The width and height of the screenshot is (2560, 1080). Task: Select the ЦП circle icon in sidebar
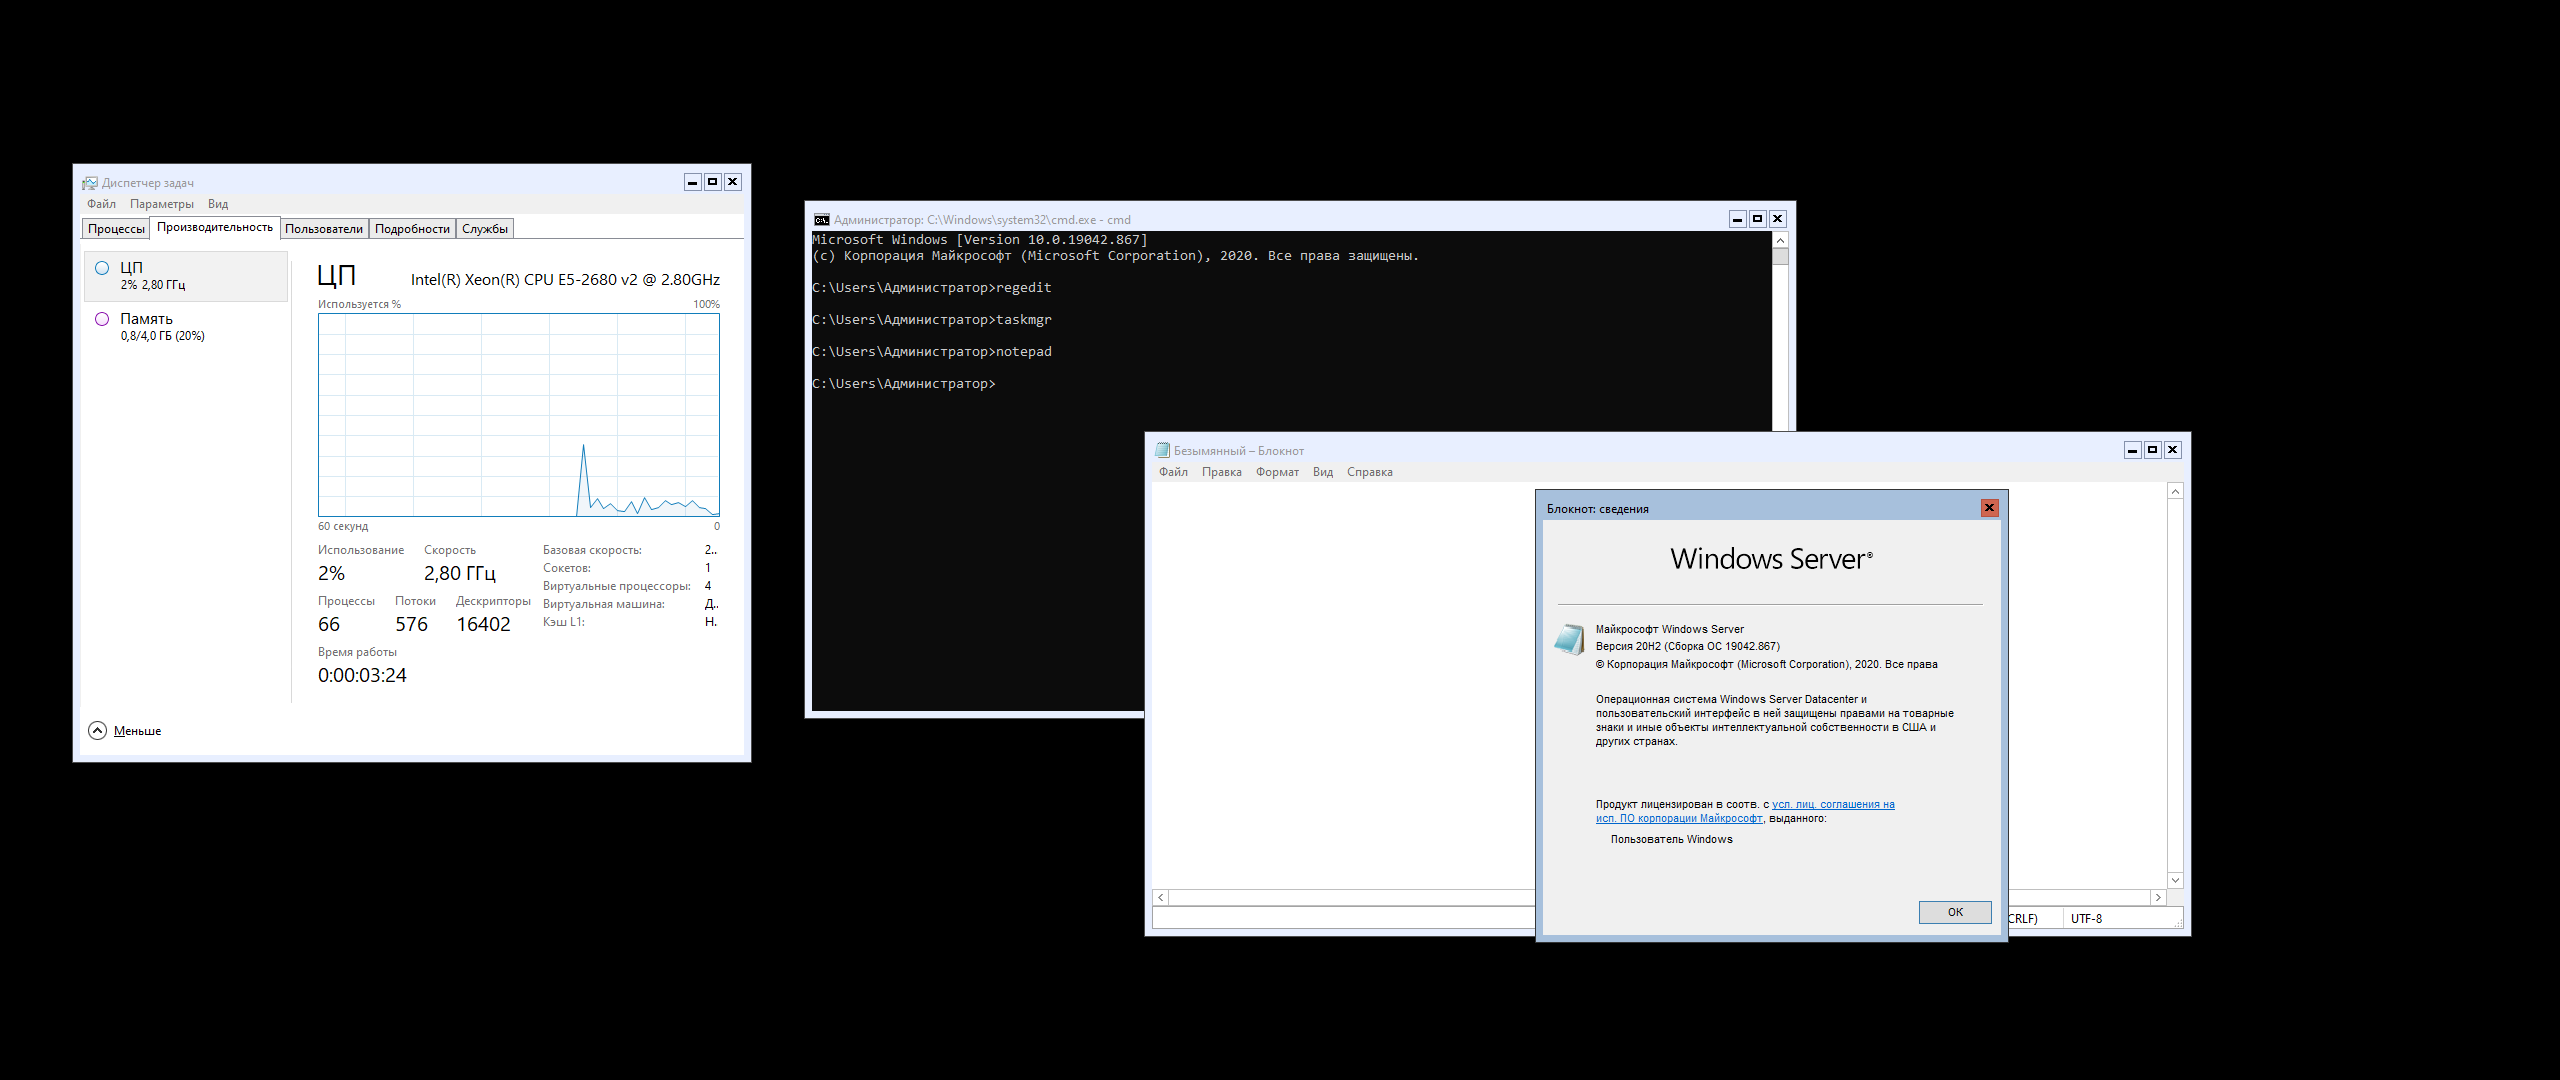pyautogui.click(x=102, y=268)
